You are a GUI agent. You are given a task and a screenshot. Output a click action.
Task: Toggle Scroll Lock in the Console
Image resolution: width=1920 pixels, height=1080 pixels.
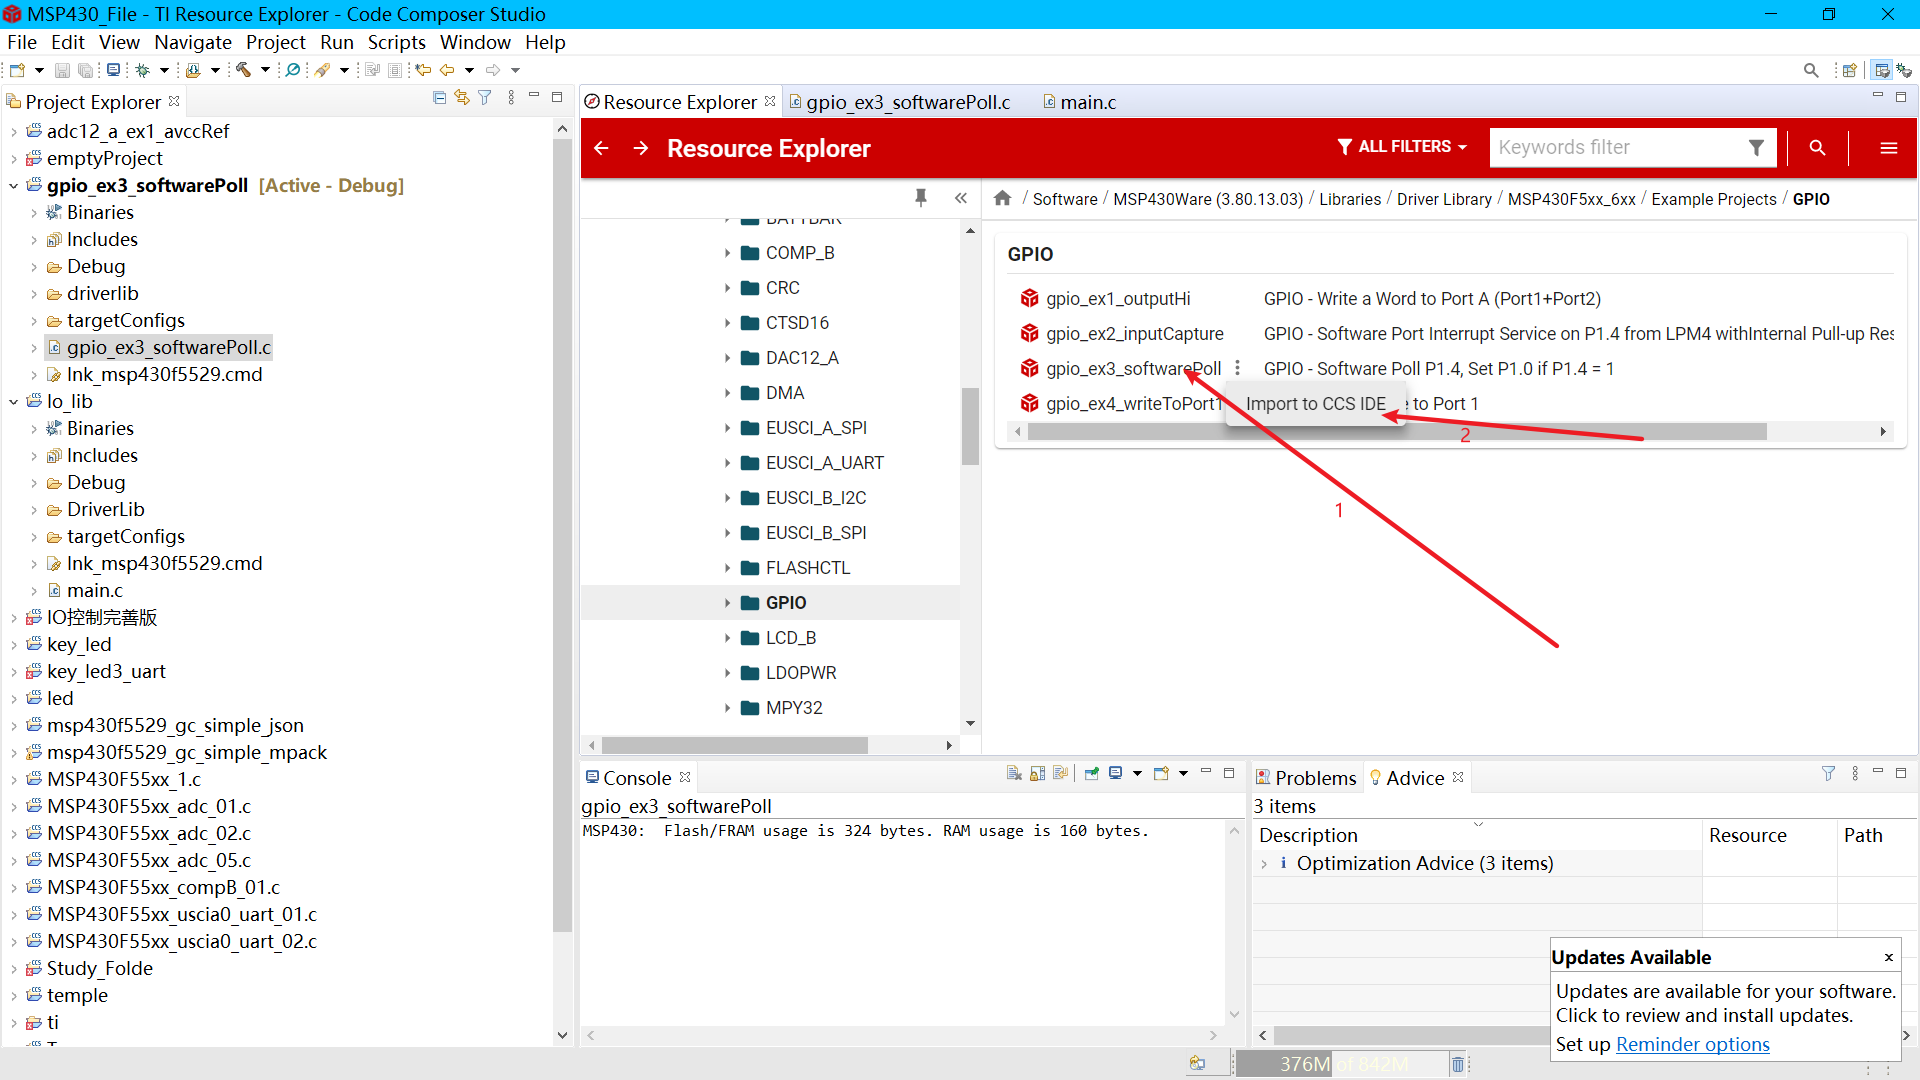click(x=1037, y=774)
